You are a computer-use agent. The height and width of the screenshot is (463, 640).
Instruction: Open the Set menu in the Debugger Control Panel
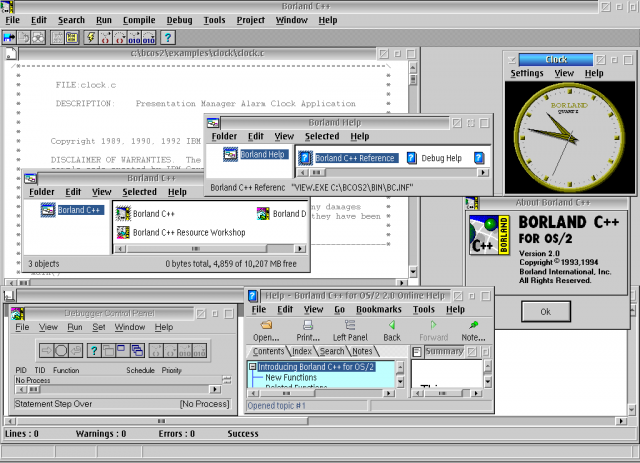[x=99, y=327]
